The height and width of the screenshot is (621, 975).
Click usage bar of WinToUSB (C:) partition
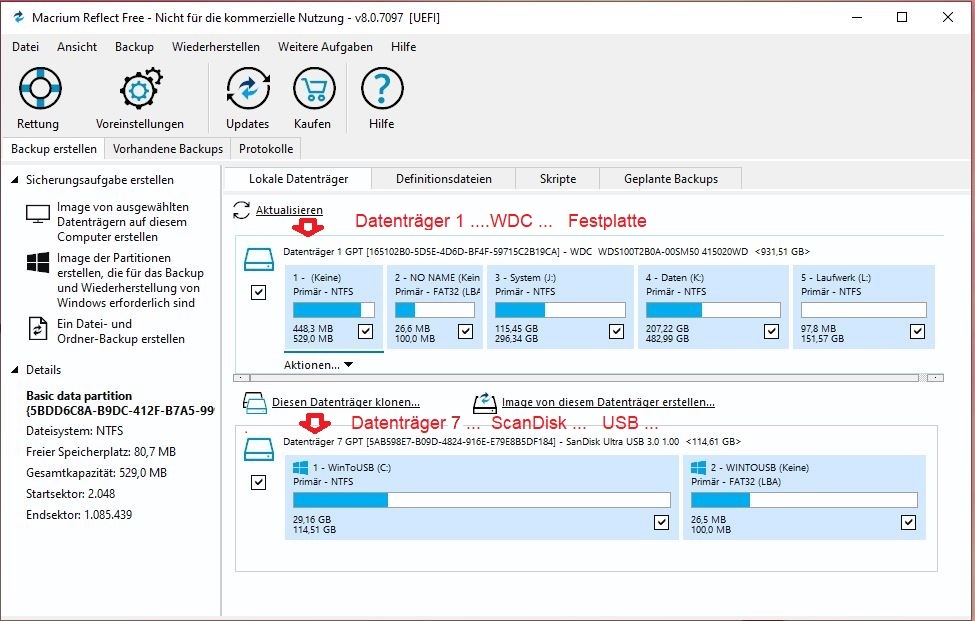[x=482, y=500]
